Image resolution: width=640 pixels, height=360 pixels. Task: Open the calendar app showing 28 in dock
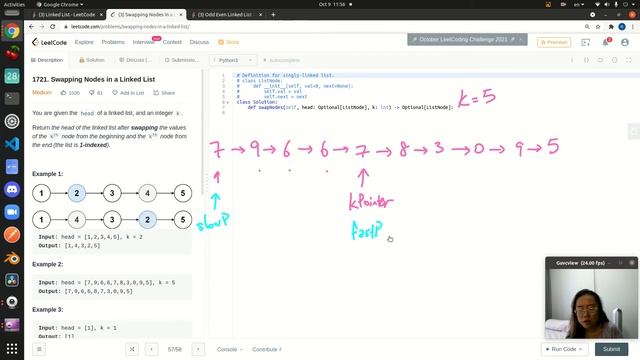coord(12,76)
